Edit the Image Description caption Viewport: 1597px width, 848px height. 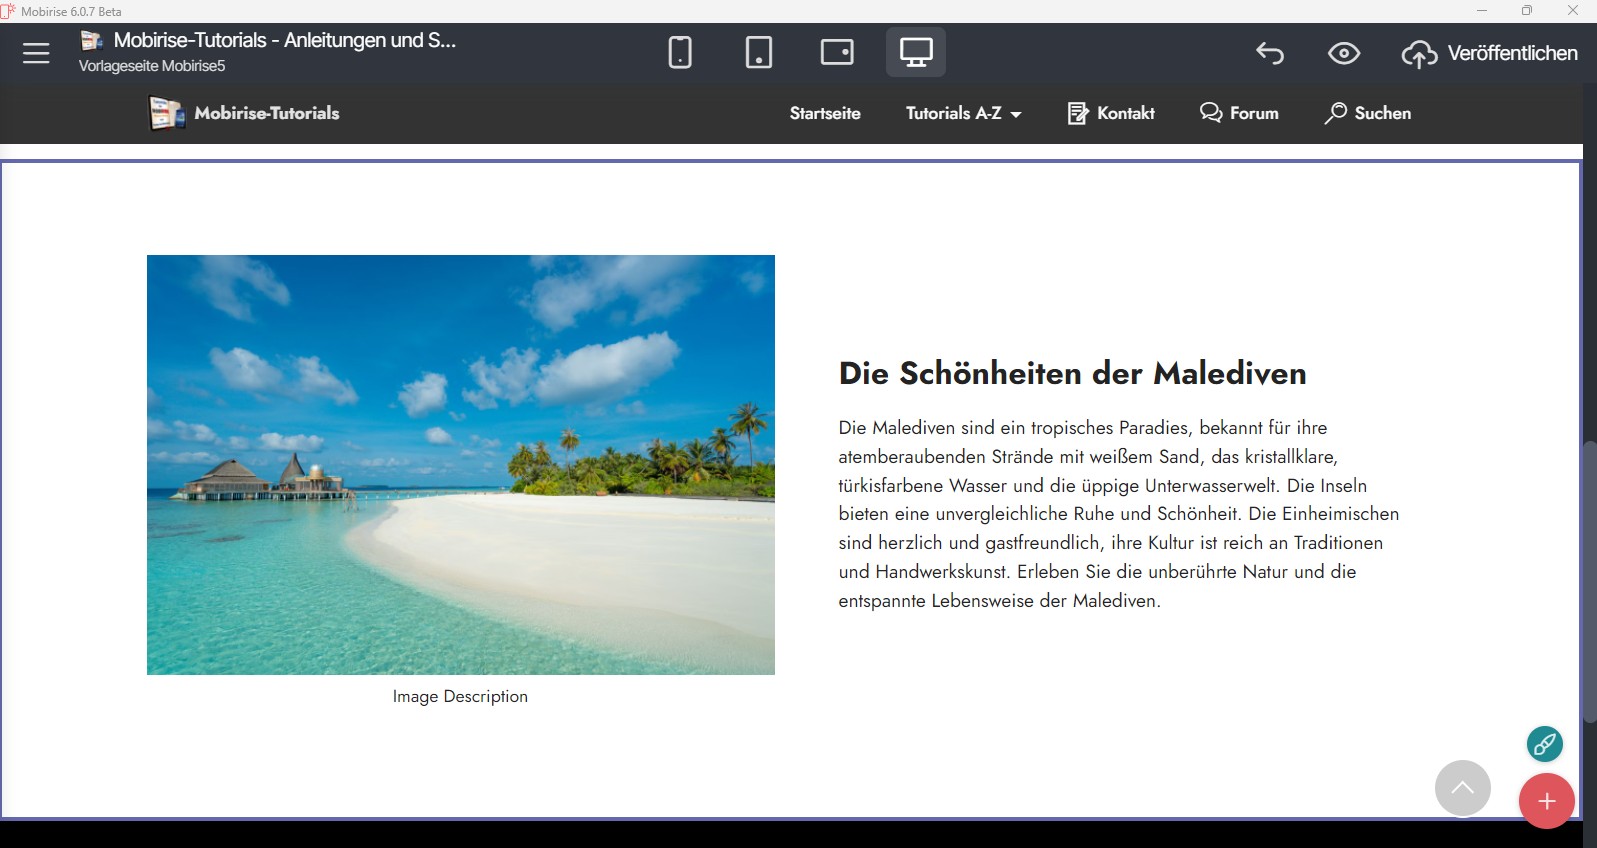coord(460,696)
